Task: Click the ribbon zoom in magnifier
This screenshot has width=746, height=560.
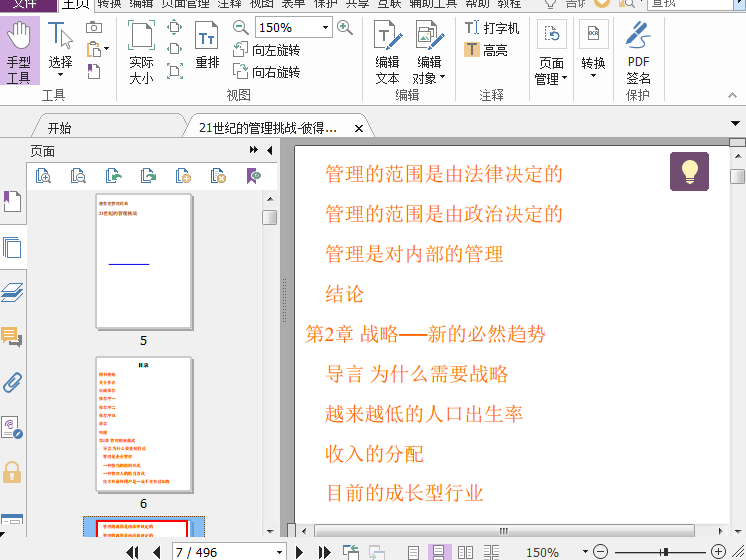Action: (x=344, y=27)
